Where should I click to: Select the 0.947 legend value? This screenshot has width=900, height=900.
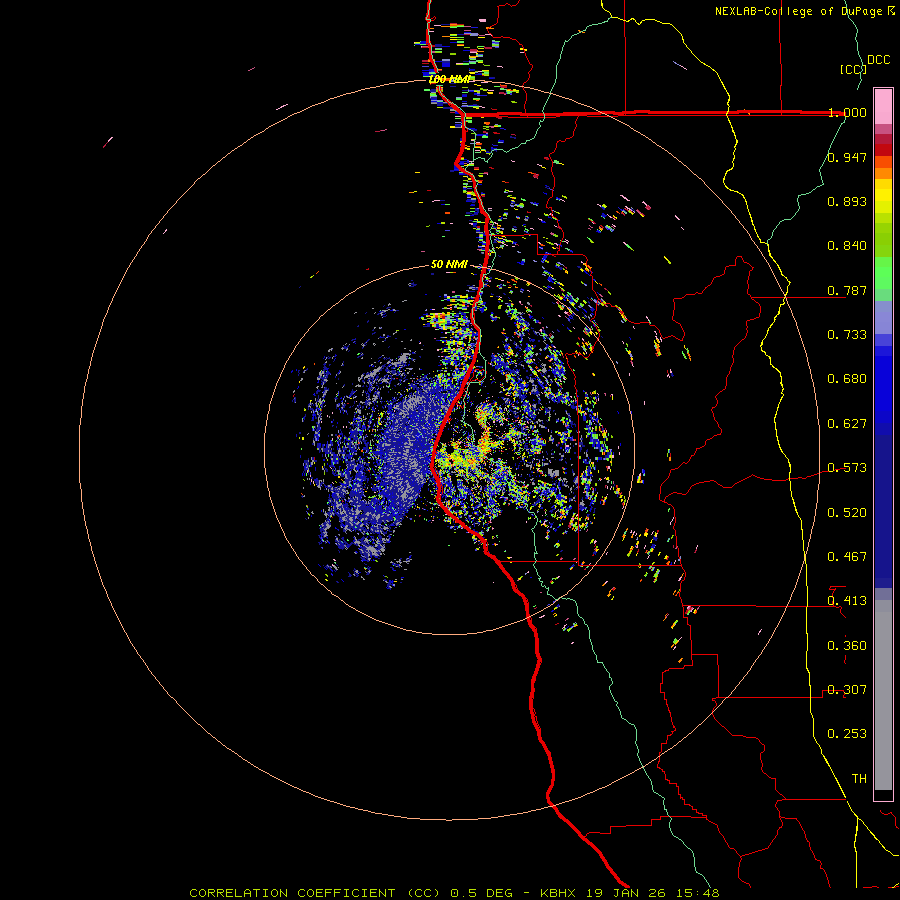pos(847,157)
